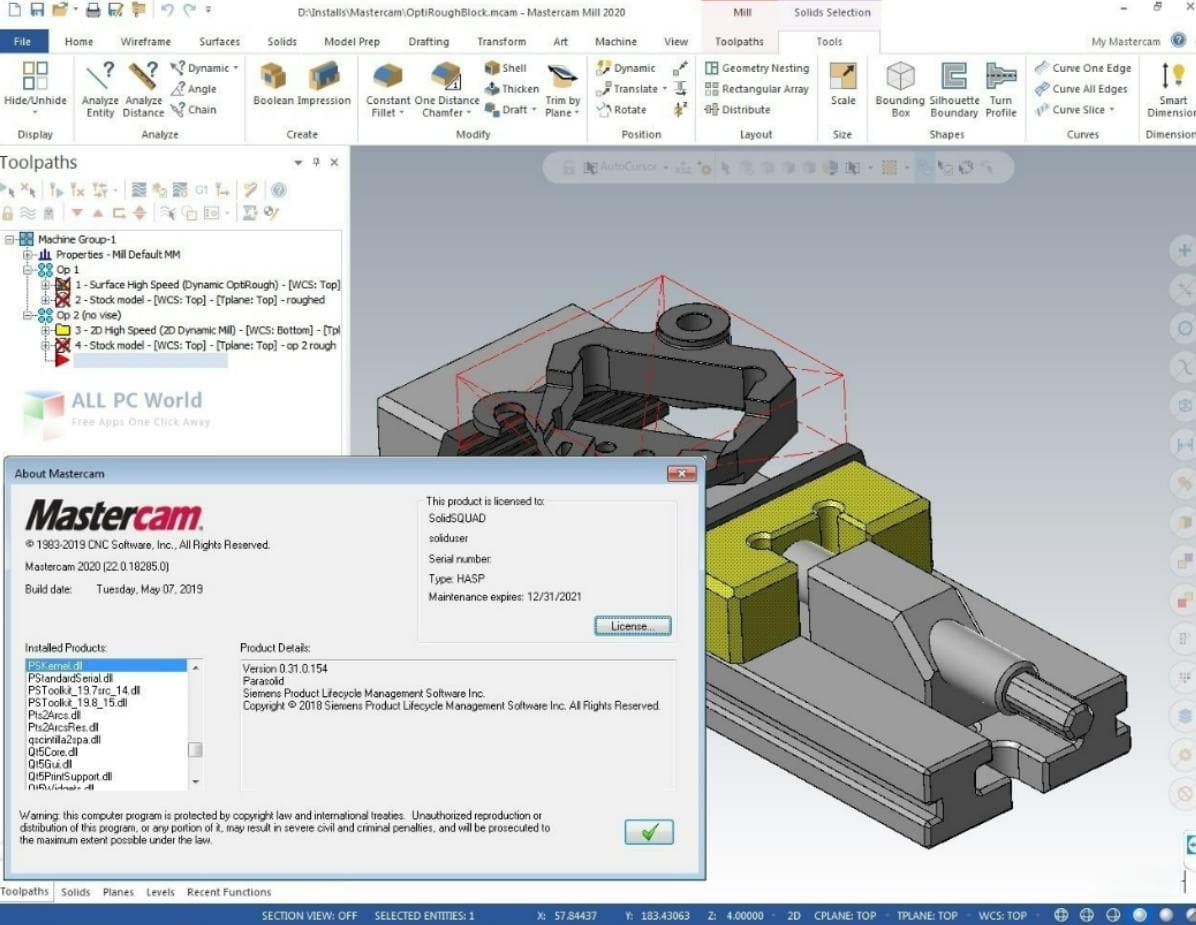Open the Toolpaths panel options dropdown
Viewport: 1196px width, 925px height.
click(x=298, y=162)
